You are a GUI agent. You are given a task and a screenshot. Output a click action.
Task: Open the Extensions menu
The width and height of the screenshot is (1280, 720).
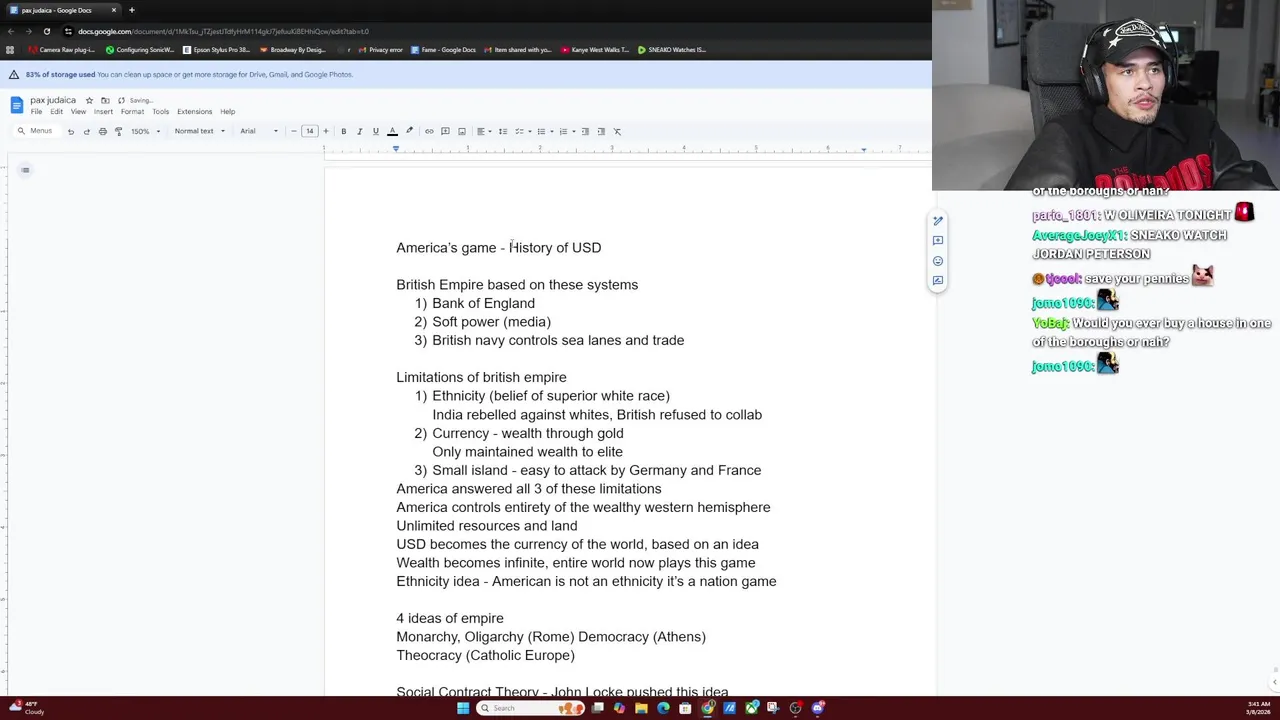[x=194, y=111]
